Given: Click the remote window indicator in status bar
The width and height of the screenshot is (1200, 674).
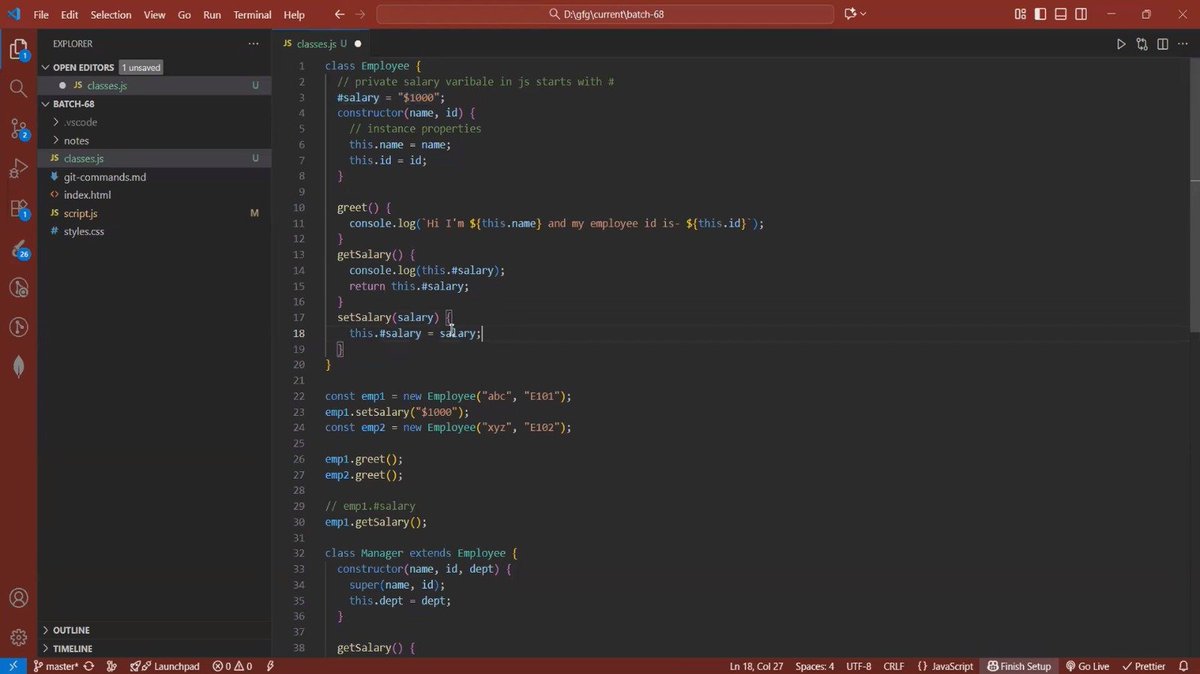Looking at the screenshot, I should tap(13, 666).
